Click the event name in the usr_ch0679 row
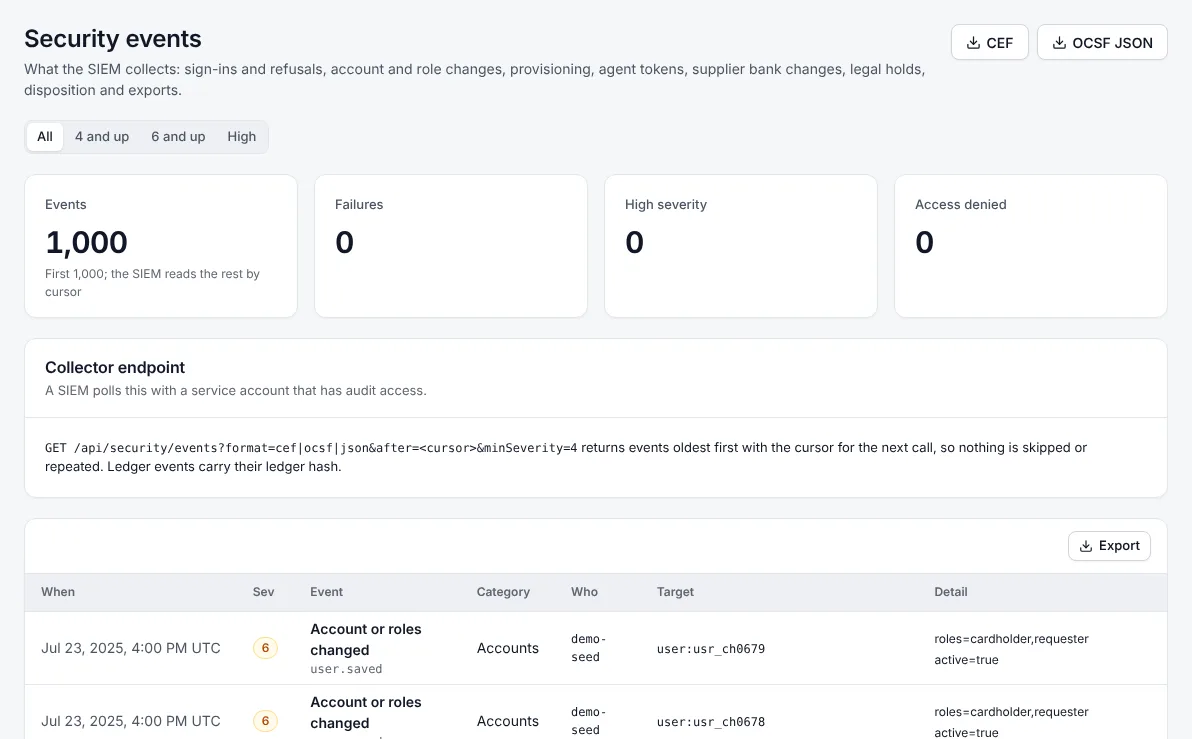The height and width of the screenshot is (739, 1192). pos(366,639)
